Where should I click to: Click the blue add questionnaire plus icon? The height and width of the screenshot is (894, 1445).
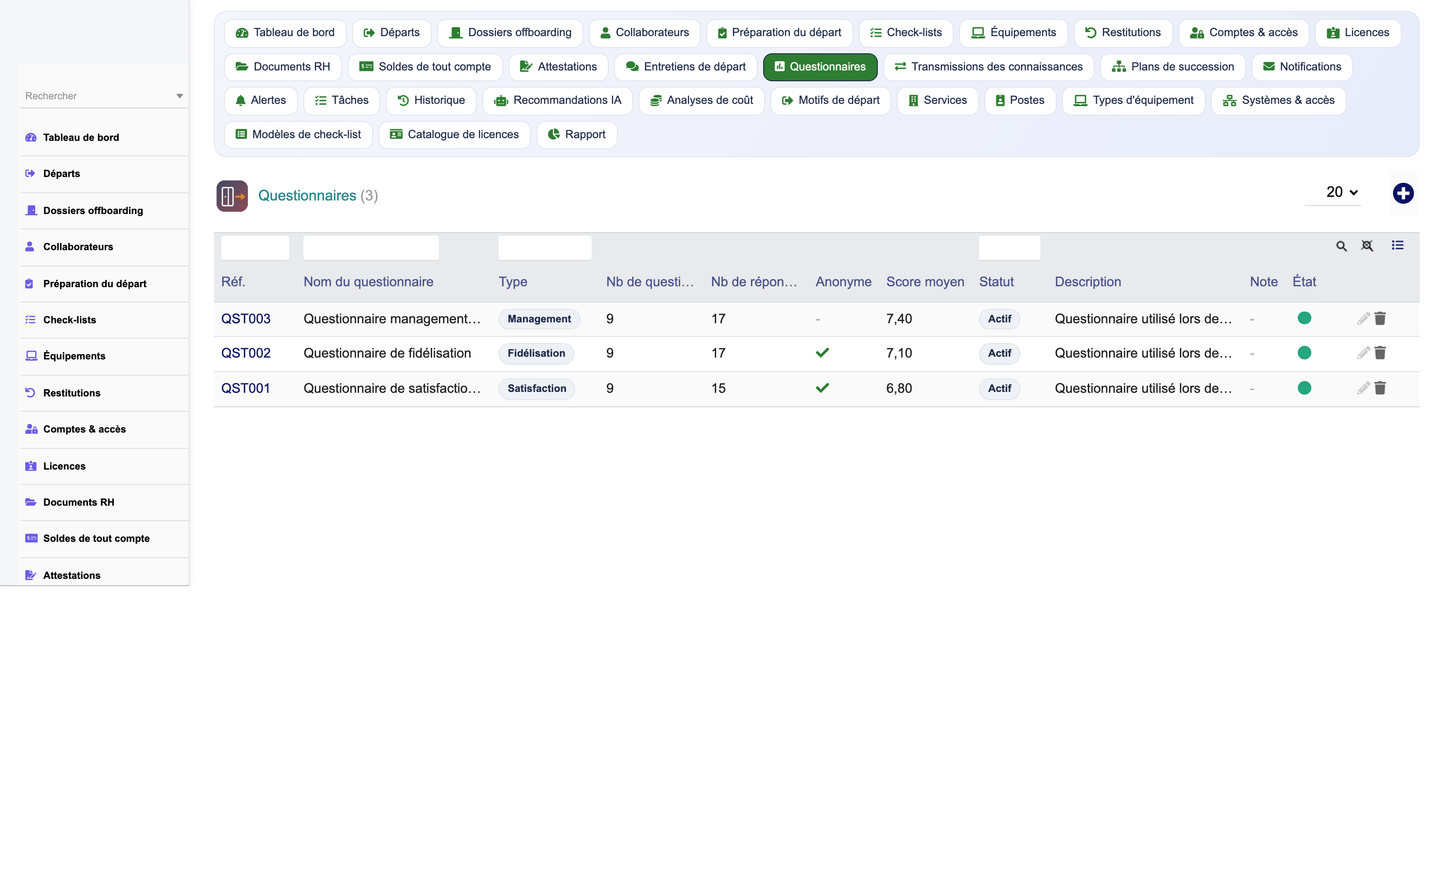click(1403, 193)
